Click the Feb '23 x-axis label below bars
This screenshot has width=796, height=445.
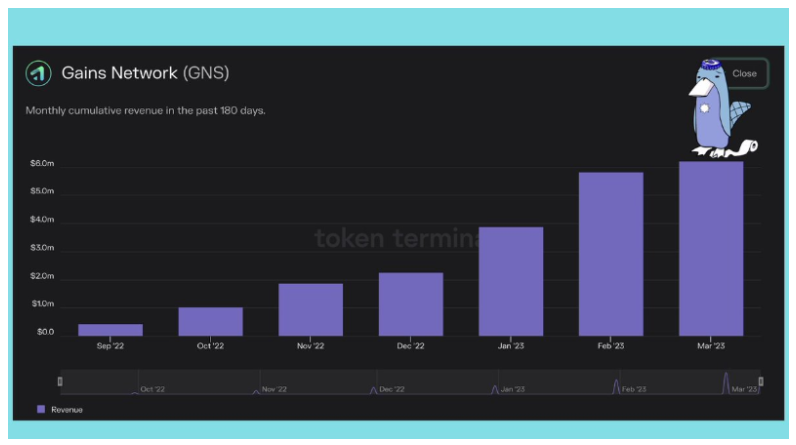[x=611, y=346]
